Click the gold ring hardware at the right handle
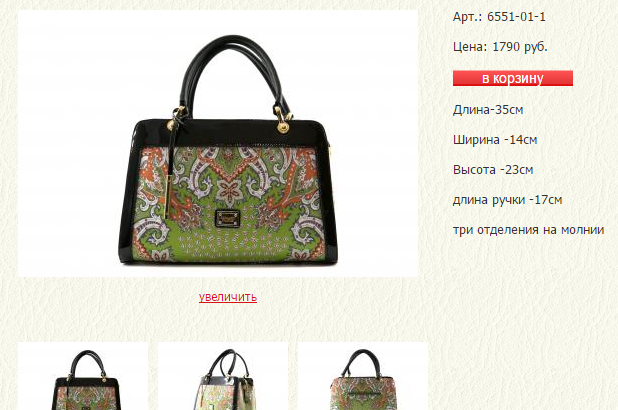Viewport: 618px width, 410px height. pyautogui.click(x=283, y=127)
